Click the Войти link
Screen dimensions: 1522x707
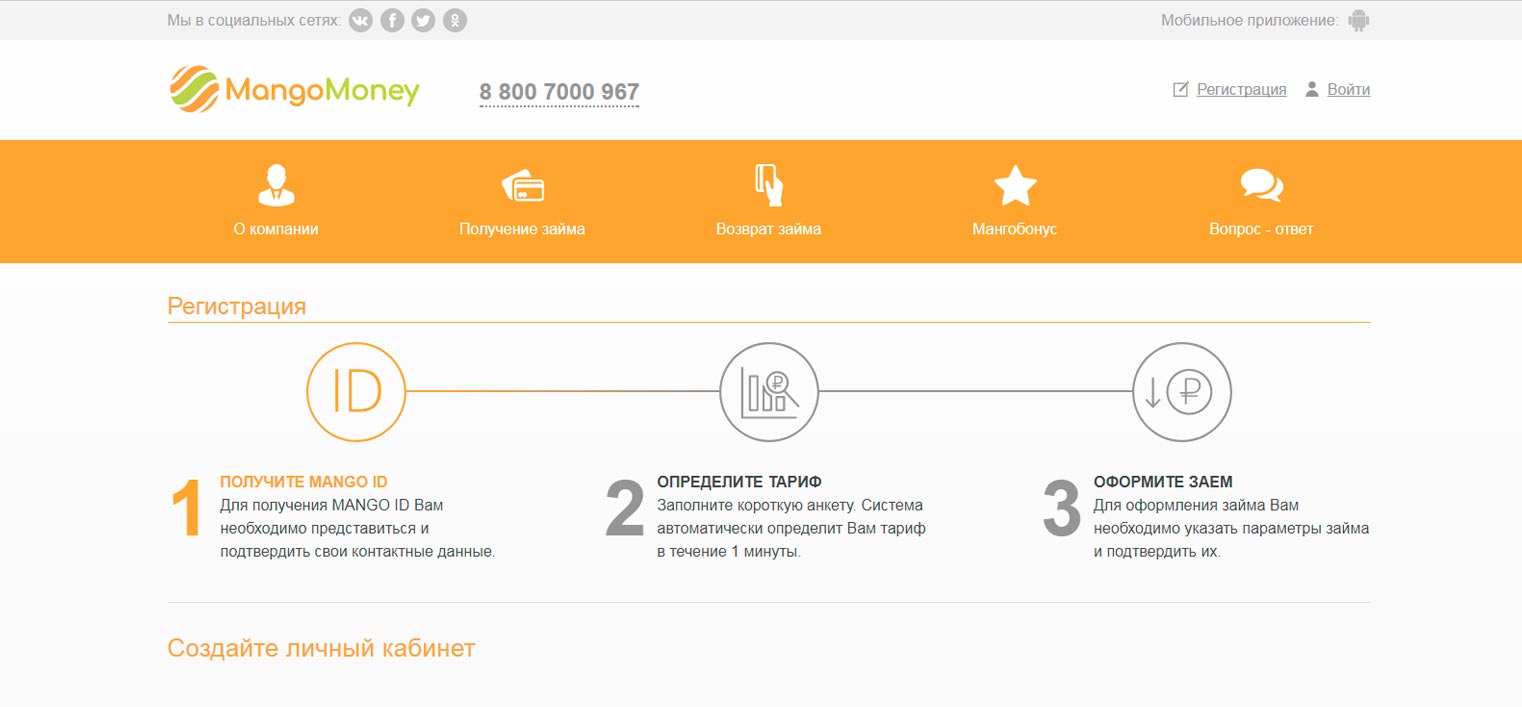tap(1348, 89)
